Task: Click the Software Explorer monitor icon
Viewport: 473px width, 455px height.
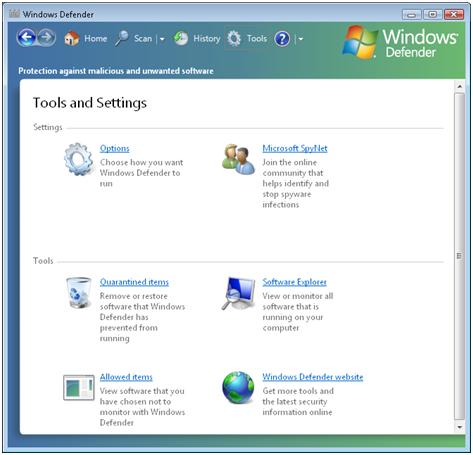Action: point(238,293)
